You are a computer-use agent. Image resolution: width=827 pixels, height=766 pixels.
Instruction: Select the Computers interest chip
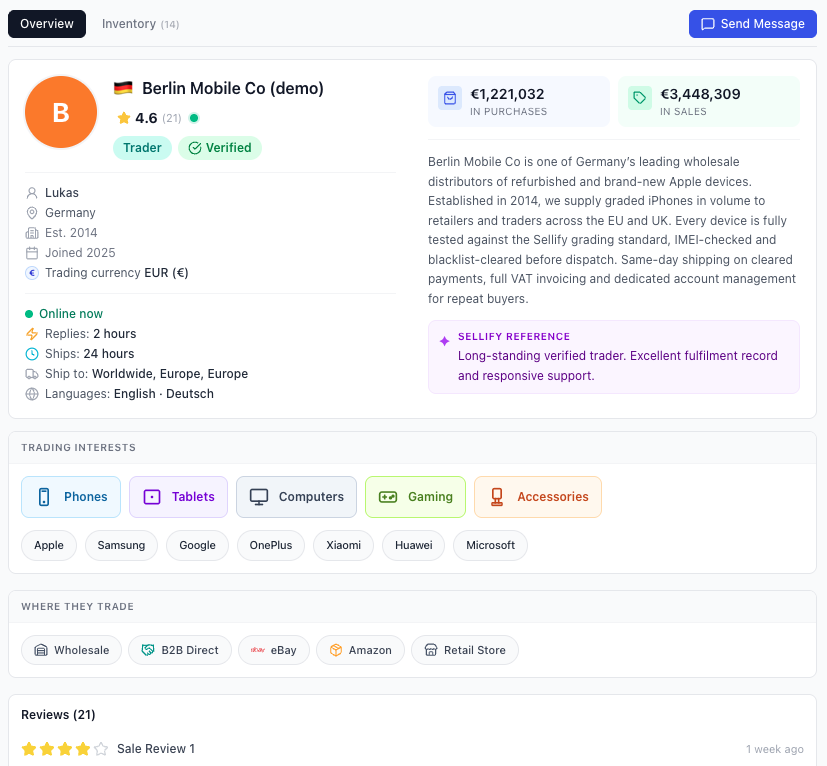(x=296, y=497)
